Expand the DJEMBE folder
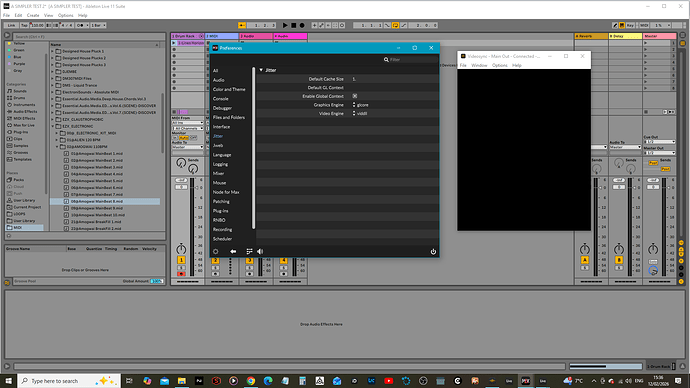The height and width of the screenshot is (388, 690). tap(52, 71)
